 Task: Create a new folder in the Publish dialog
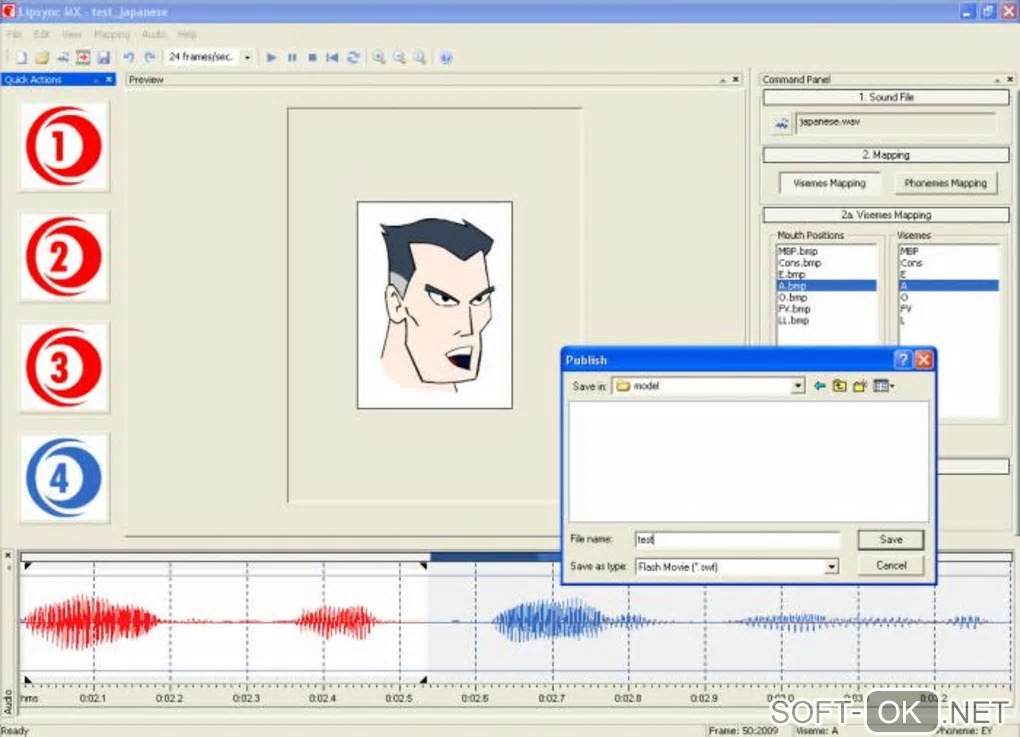859,386
